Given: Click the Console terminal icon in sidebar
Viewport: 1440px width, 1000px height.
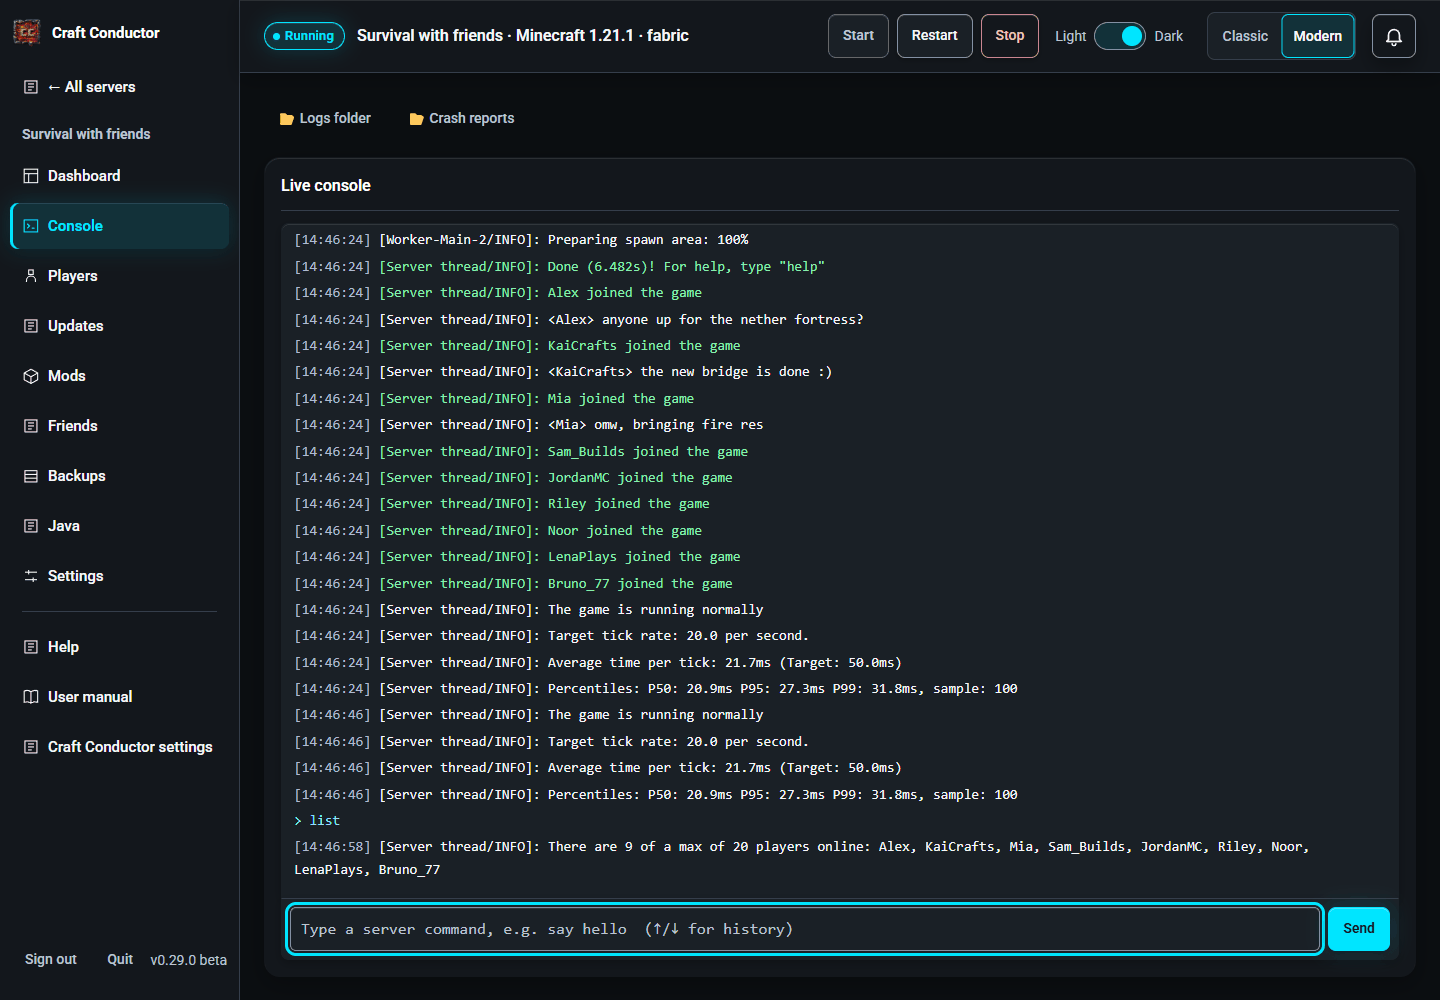Looking at the screenshot, I should (x=31, y=226).
